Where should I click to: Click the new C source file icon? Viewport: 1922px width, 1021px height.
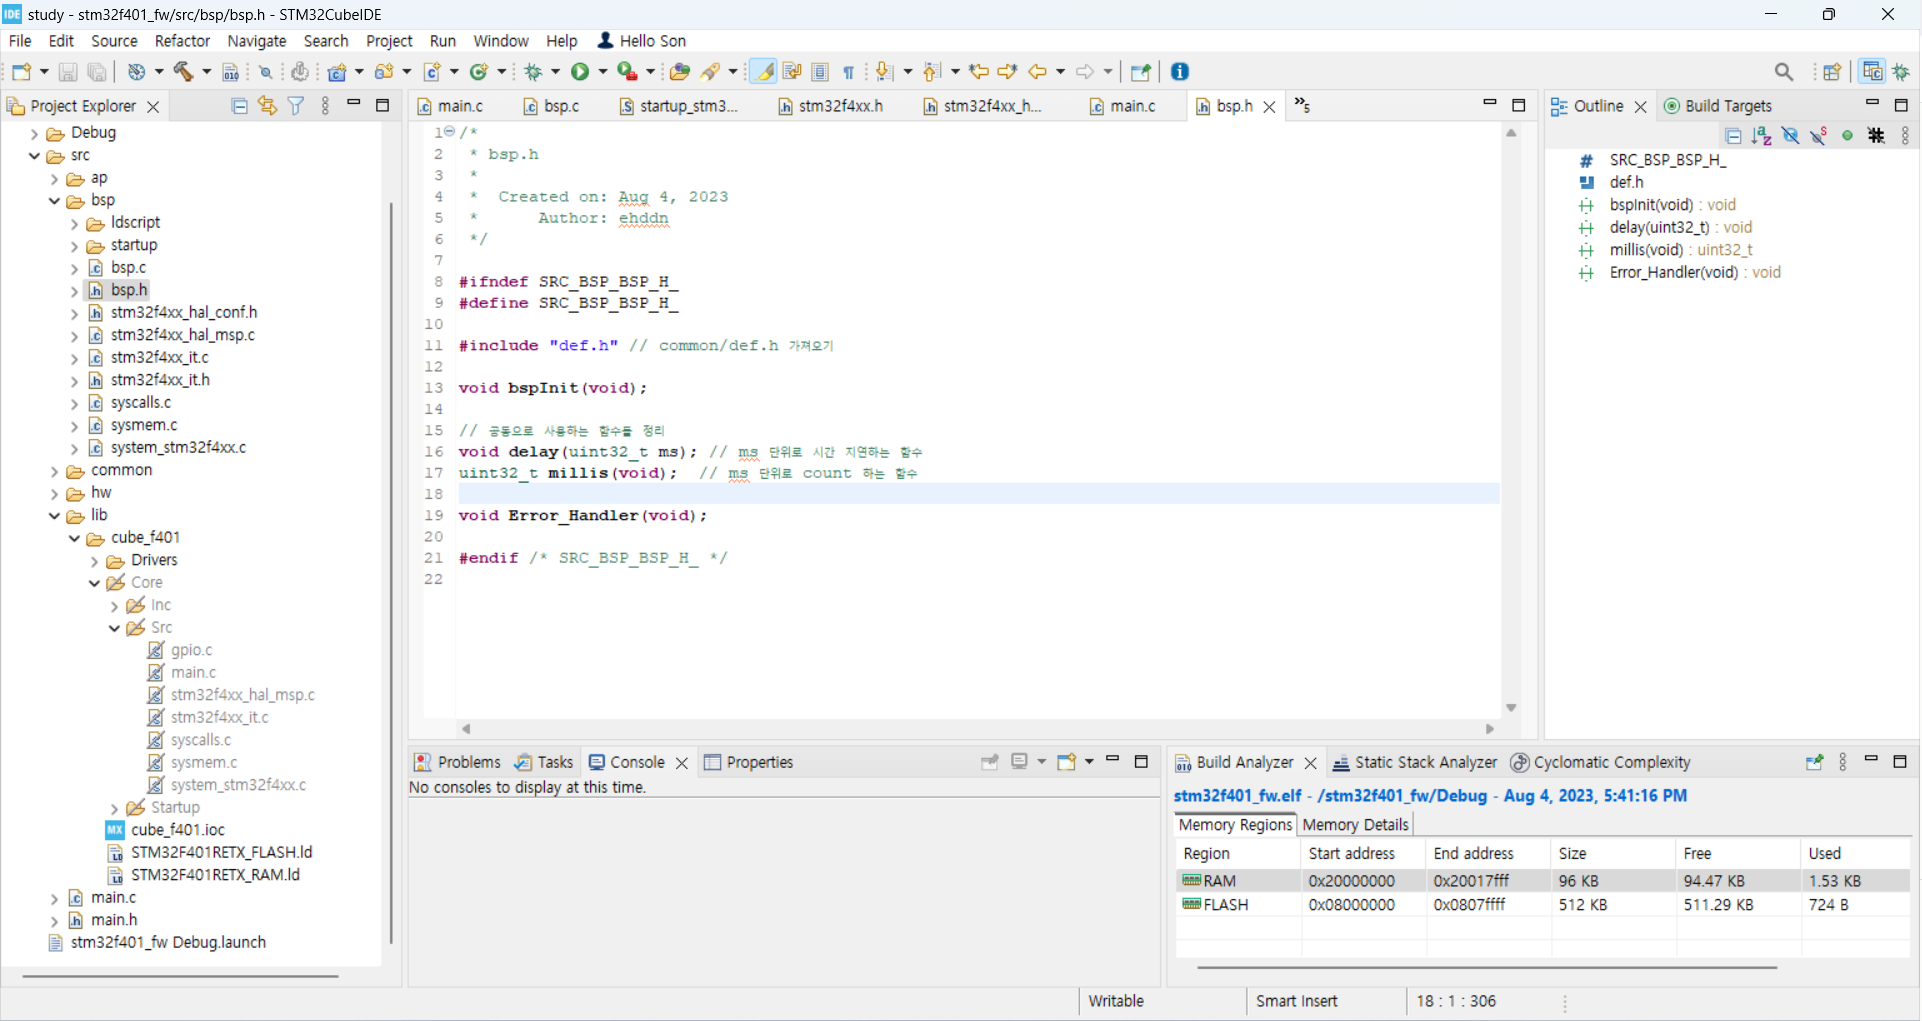point(432,71)
